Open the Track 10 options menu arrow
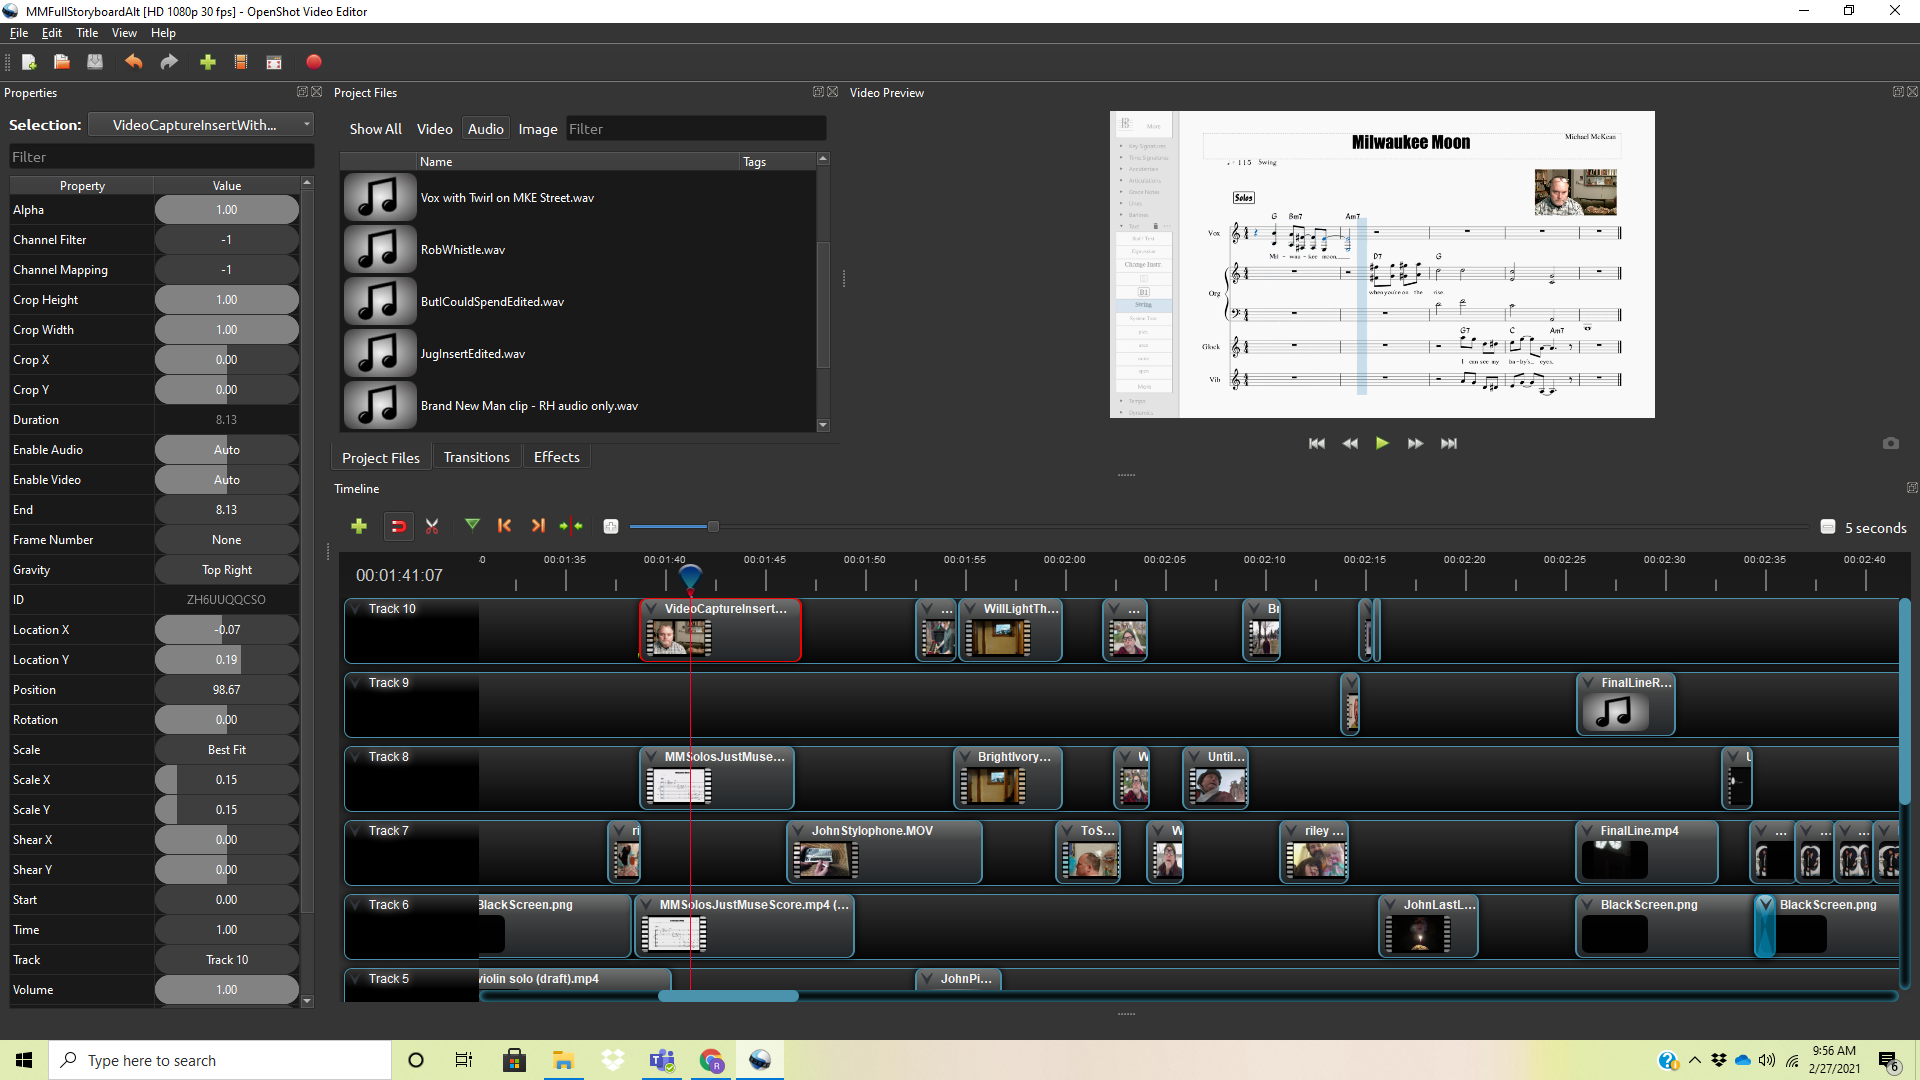Image resolution: width=1920 pixels, height=1080 pixels. pos(356,608)
